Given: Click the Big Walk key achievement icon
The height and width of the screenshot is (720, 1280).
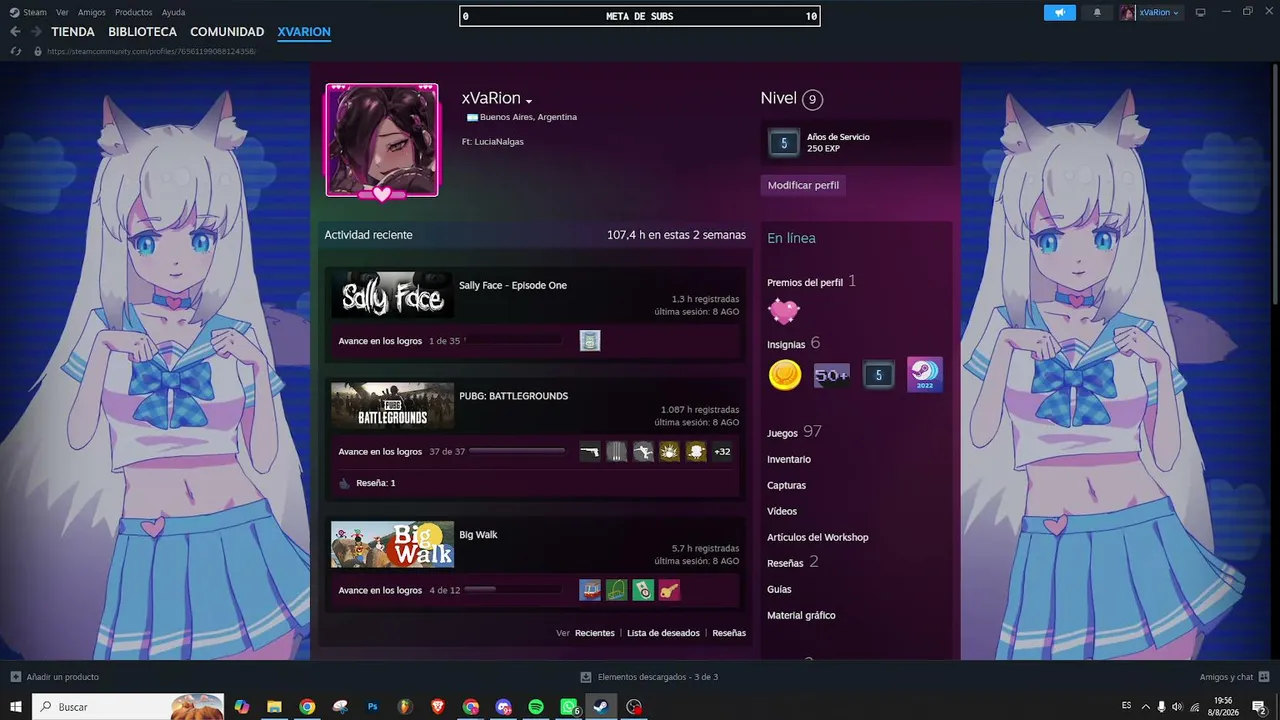Looking at the screenshot, I should tap(670, 591).
